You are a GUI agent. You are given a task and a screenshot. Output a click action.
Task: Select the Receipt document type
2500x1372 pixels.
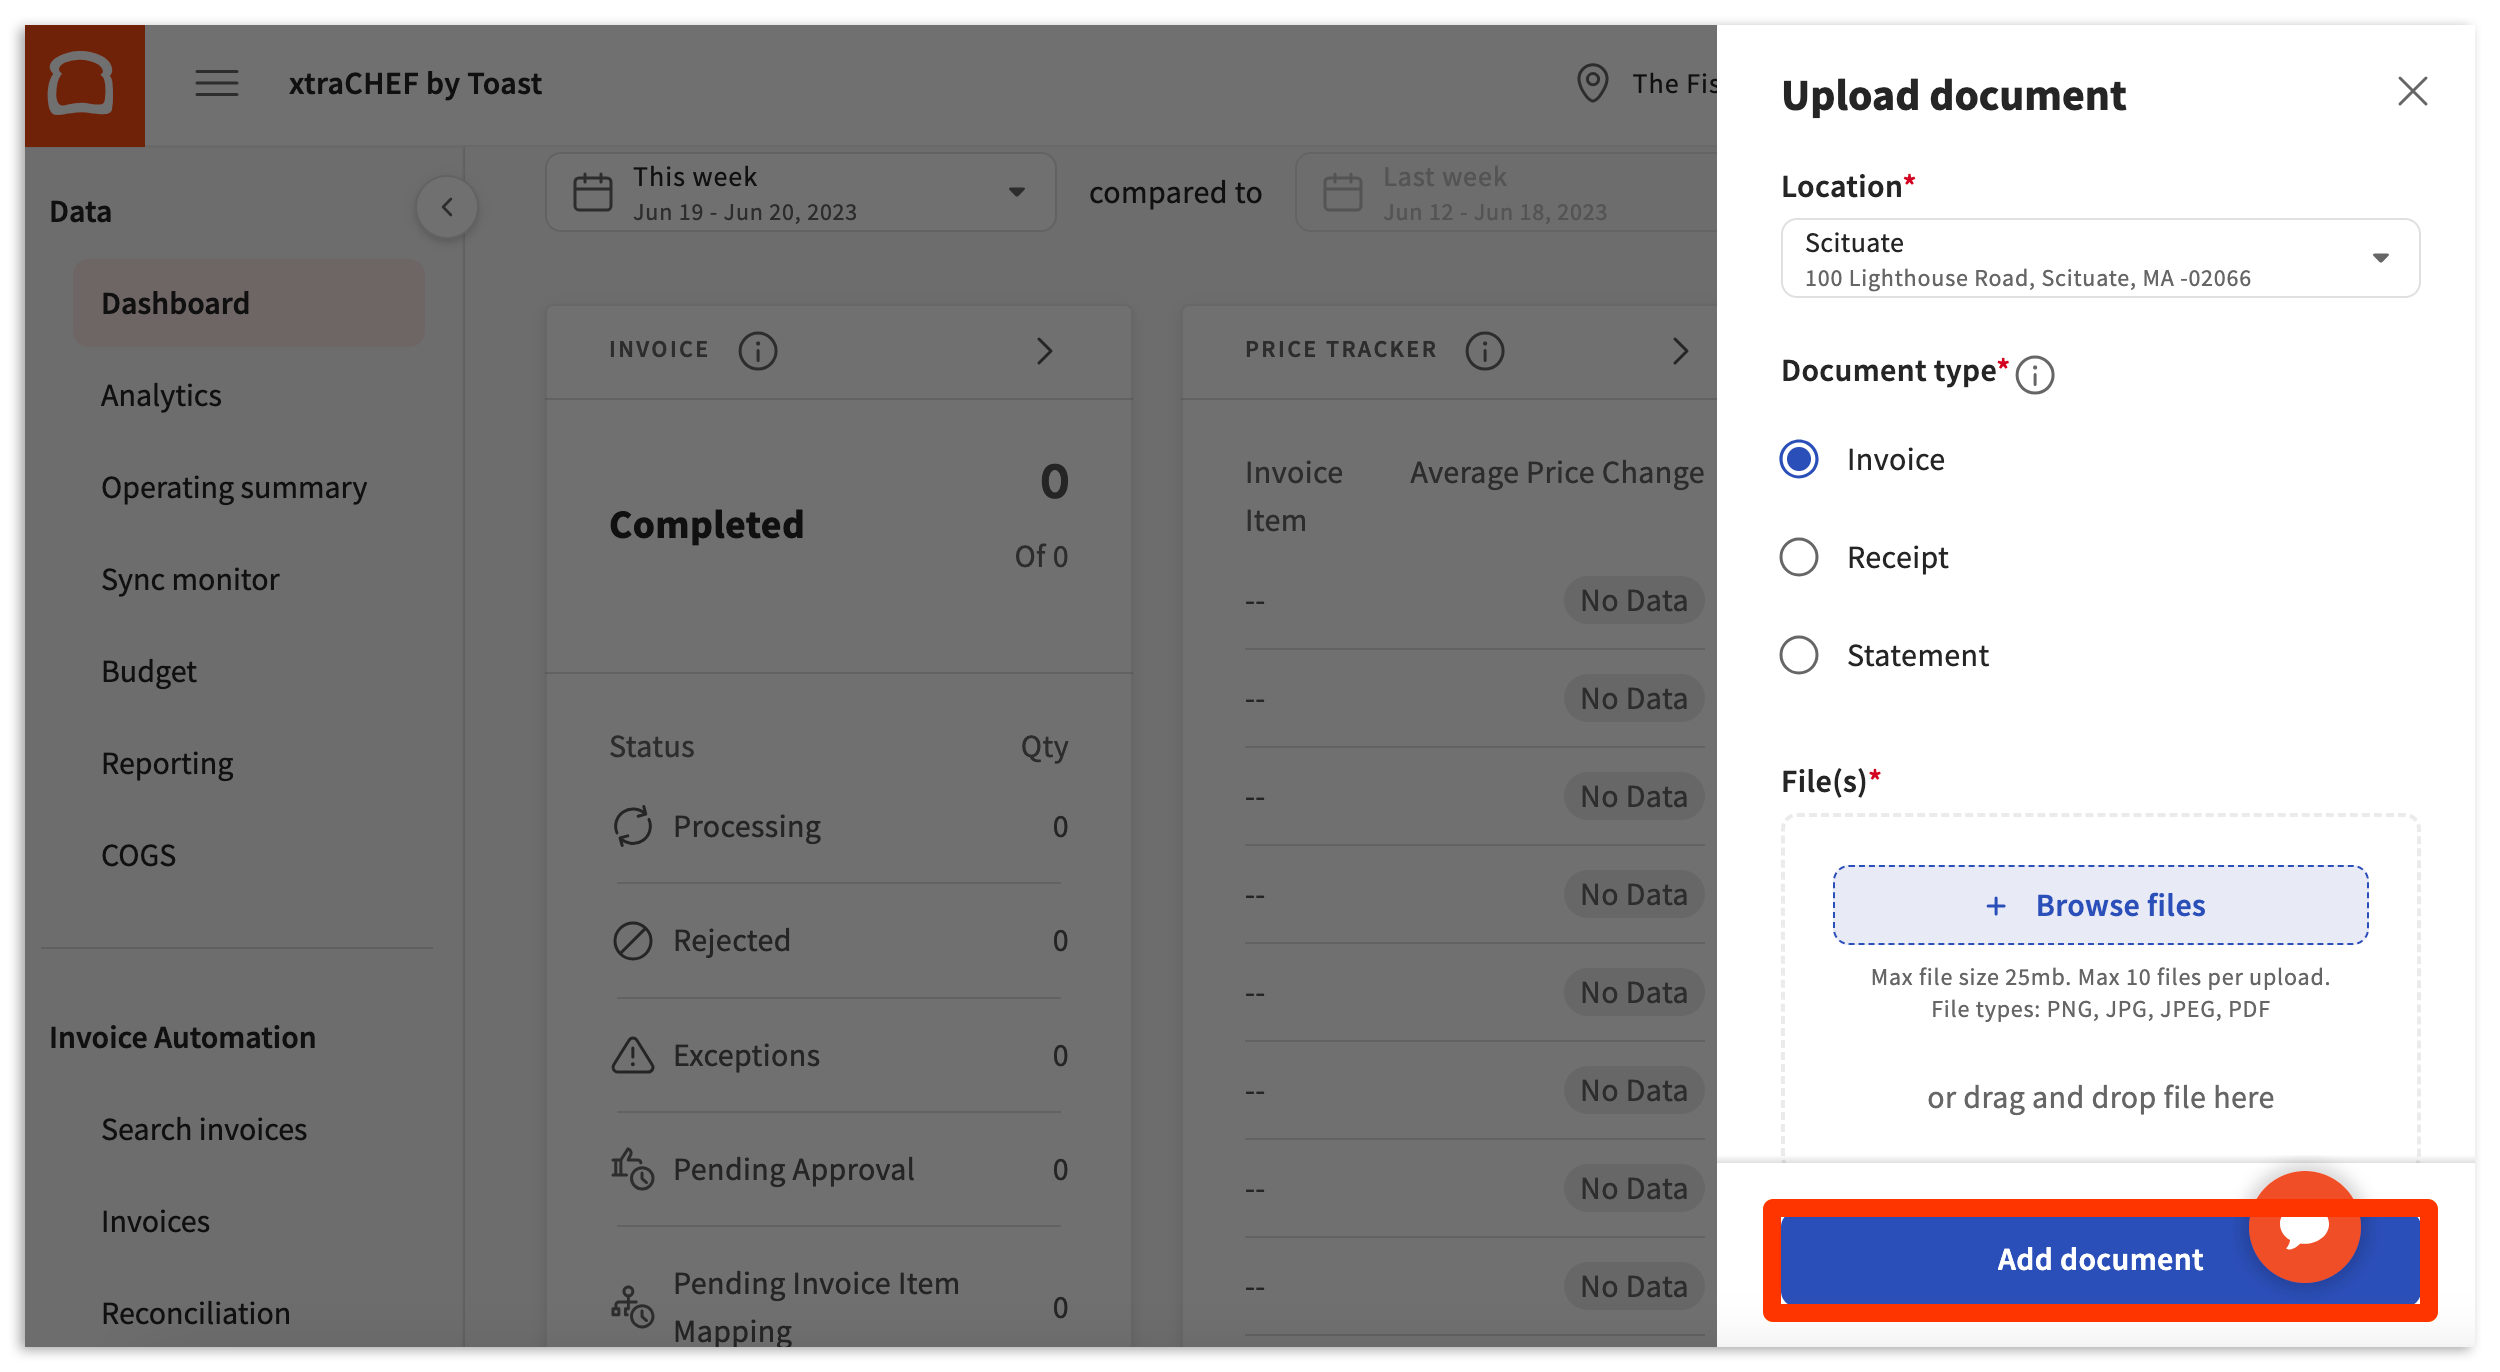(x=1799, y=558)
